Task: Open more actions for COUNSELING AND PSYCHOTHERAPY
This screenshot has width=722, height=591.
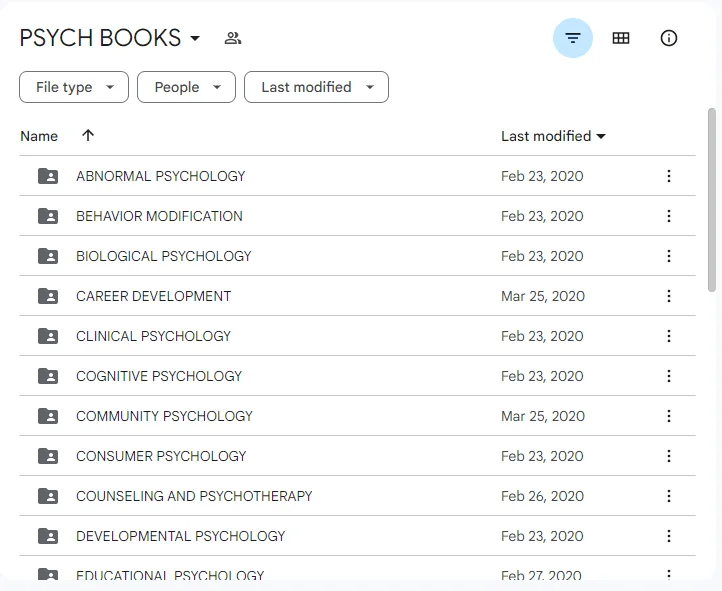Action: [669, 496]
